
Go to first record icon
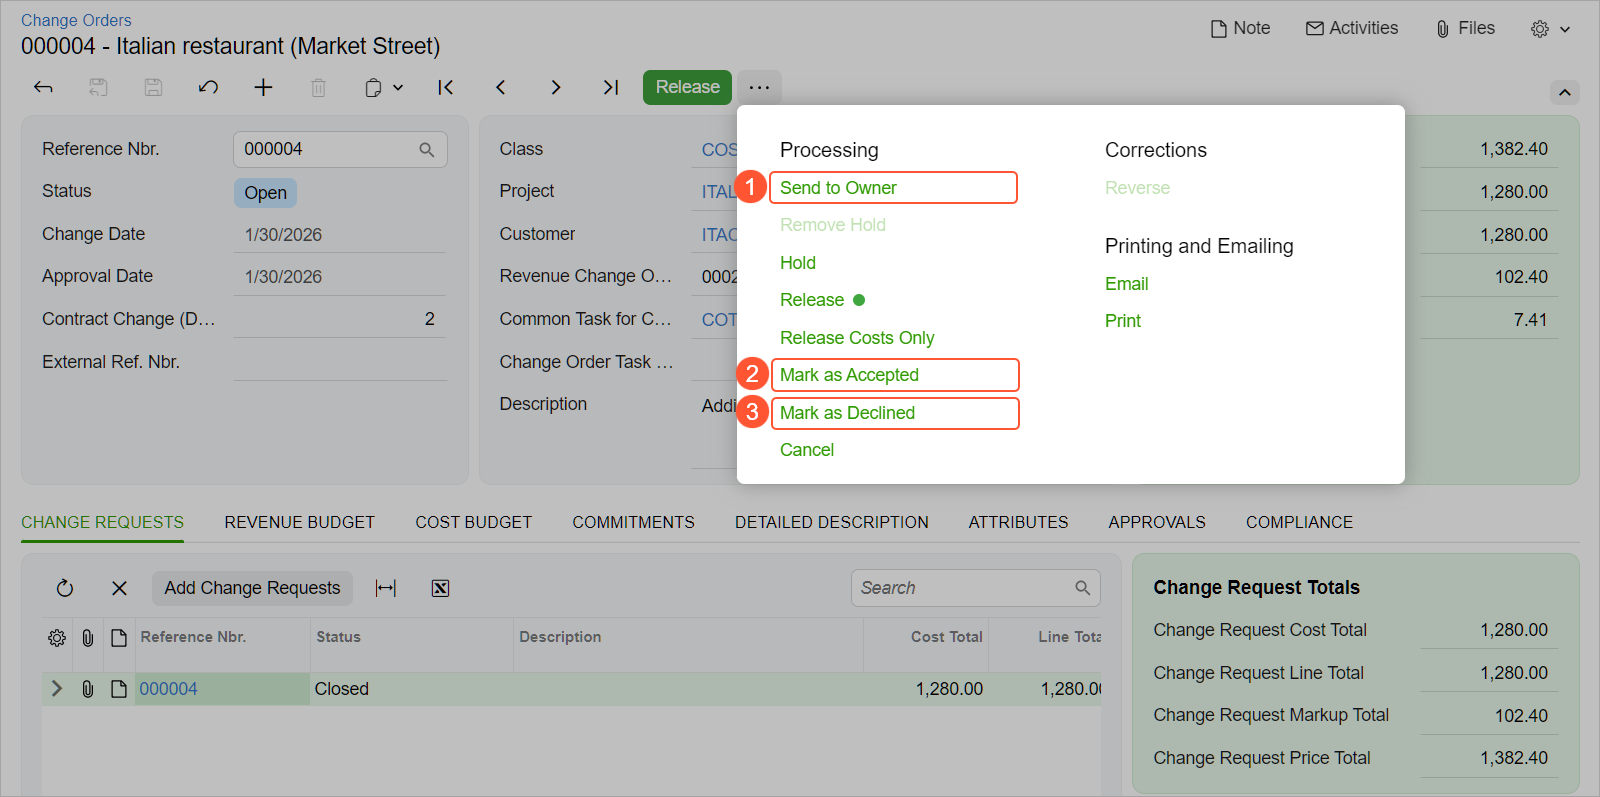446,87
